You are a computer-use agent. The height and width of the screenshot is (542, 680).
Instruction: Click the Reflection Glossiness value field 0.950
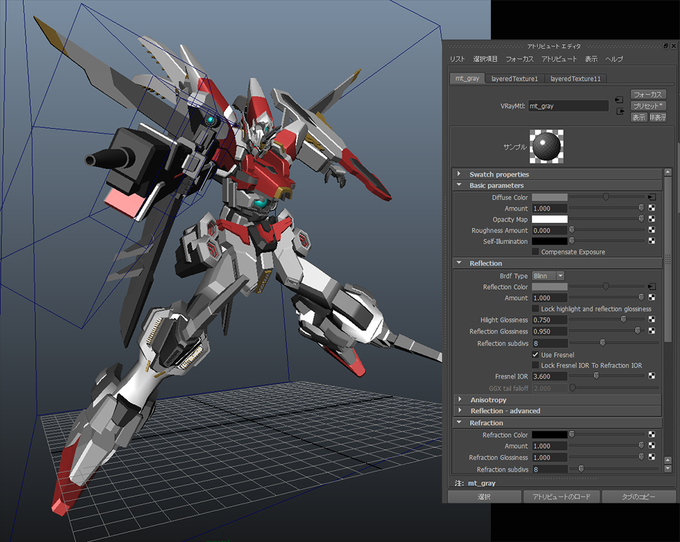pos(549,331)
